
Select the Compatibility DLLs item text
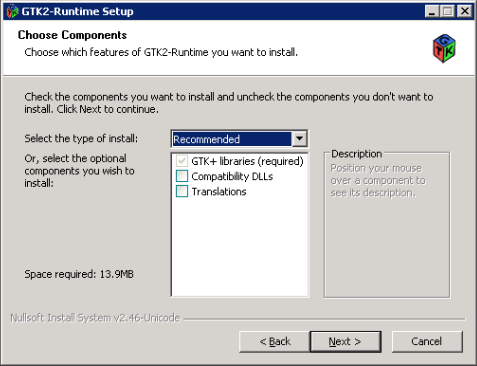click(232, 176)
